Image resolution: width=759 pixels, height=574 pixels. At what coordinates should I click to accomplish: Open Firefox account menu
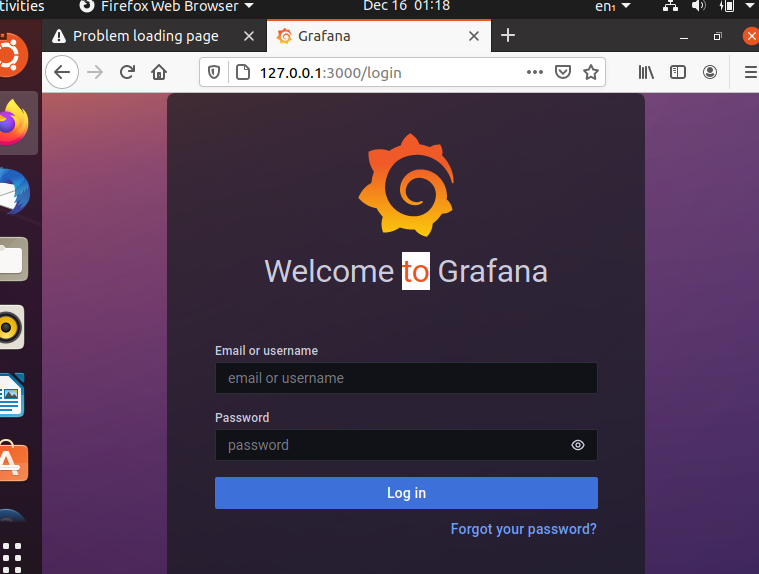coord(710,73)
